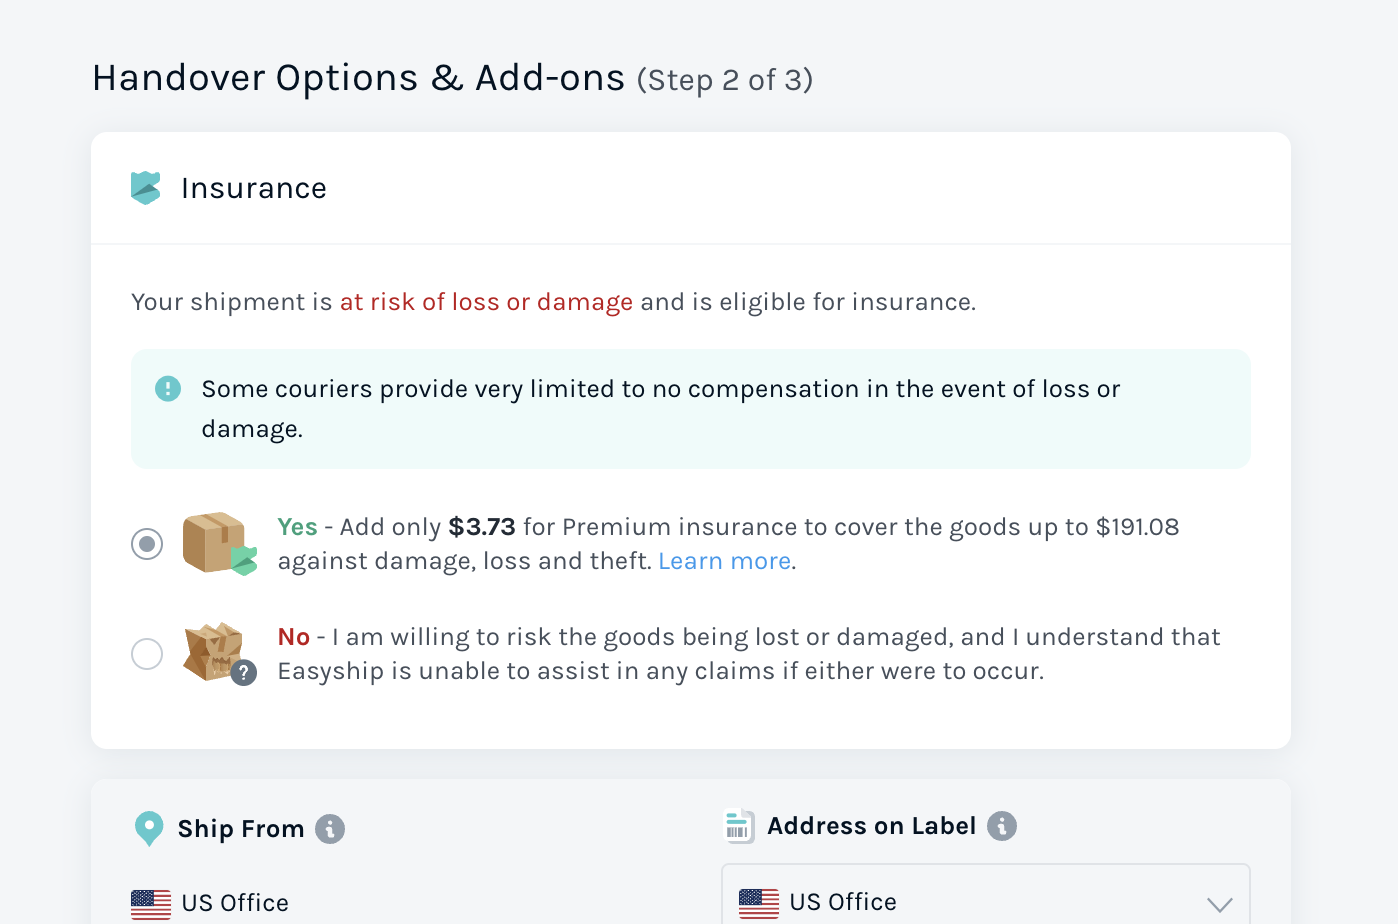This screenshot has width=1398, height=924.
Task: Click the Address on Label shipping label icon
Action: point(737,826)
